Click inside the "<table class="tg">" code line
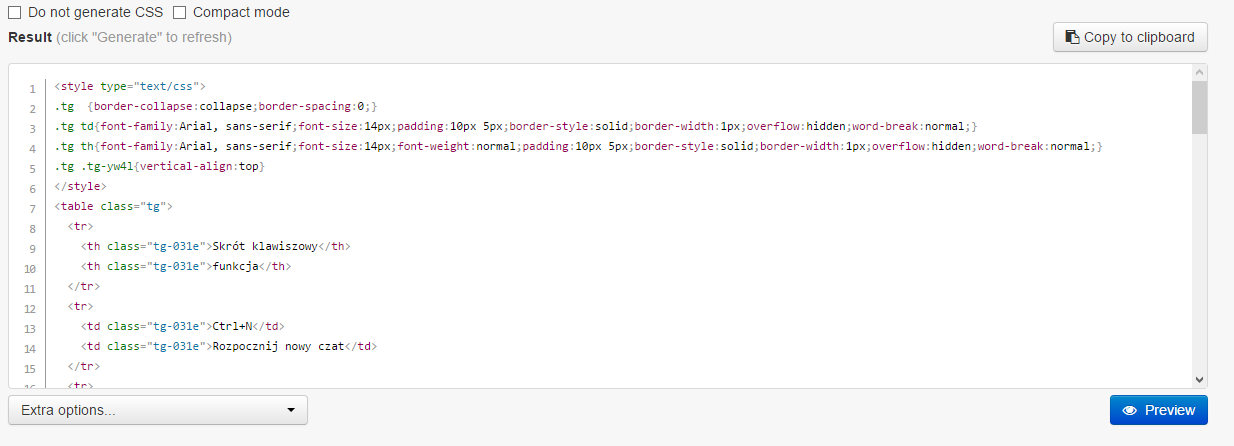The height and width of the screenshot is (446, 1234). point(114,207)
